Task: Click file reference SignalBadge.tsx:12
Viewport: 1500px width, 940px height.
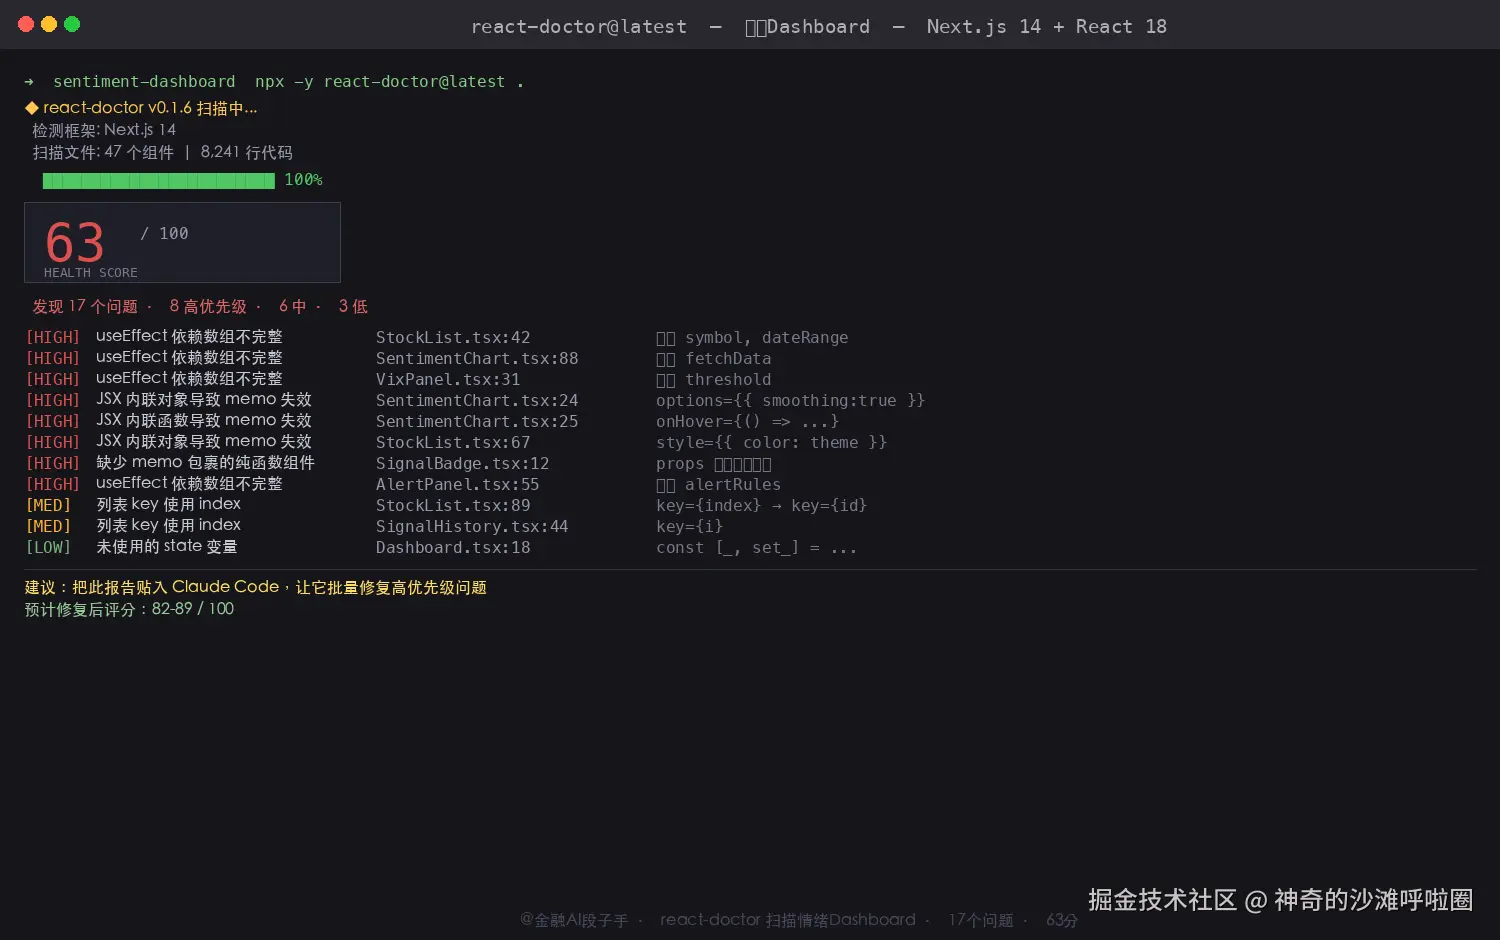Action: [462, 464]
